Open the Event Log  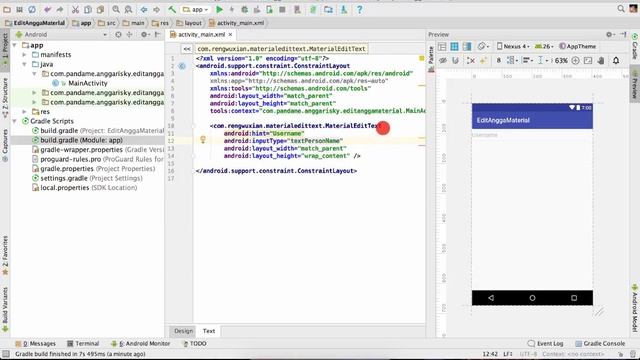point(545,344)
